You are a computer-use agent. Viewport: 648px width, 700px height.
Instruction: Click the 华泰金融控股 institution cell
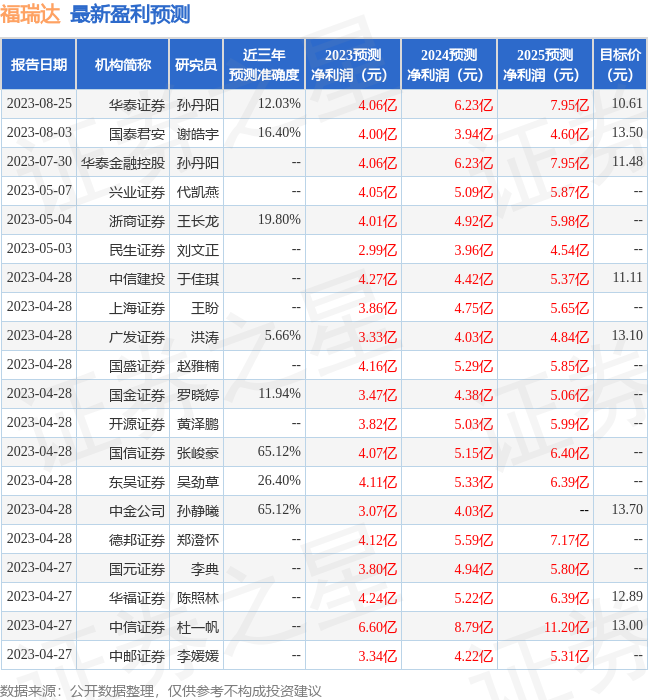(123, 163)
